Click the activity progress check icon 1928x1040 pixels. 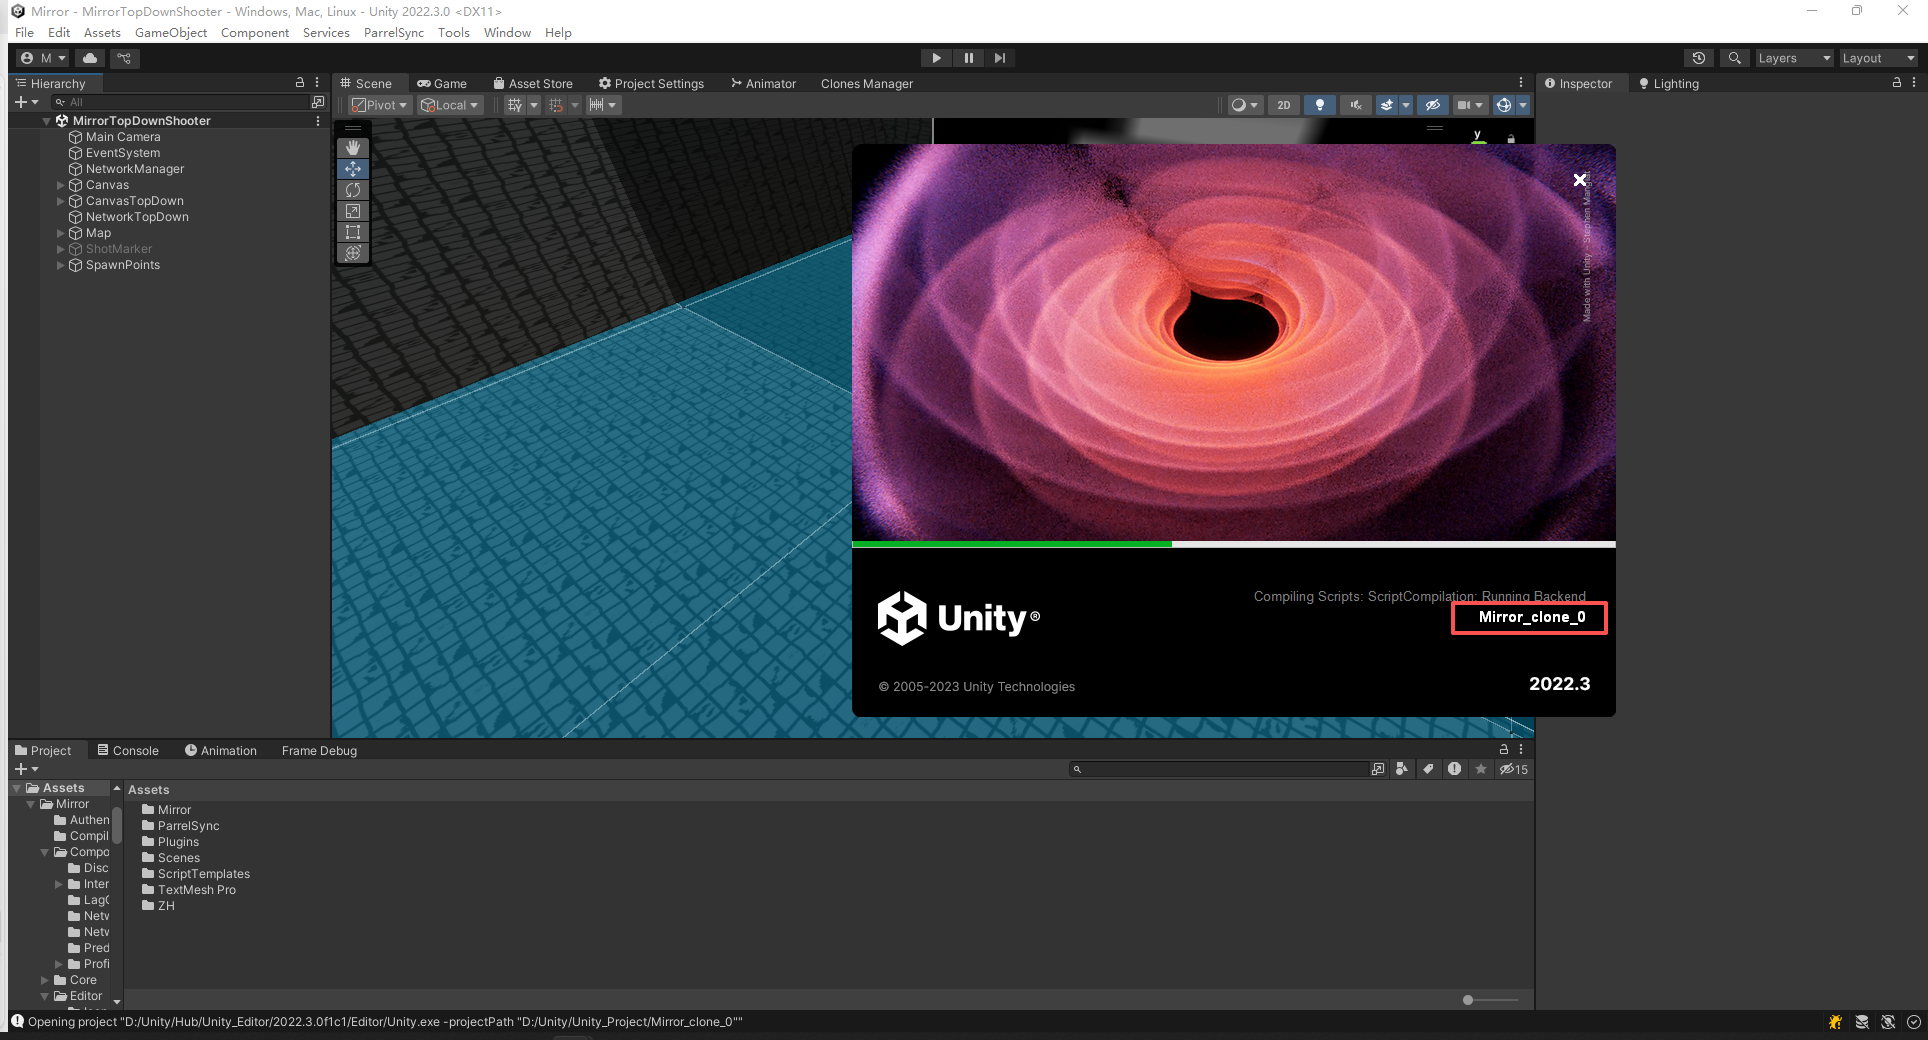(1914, 1022)
